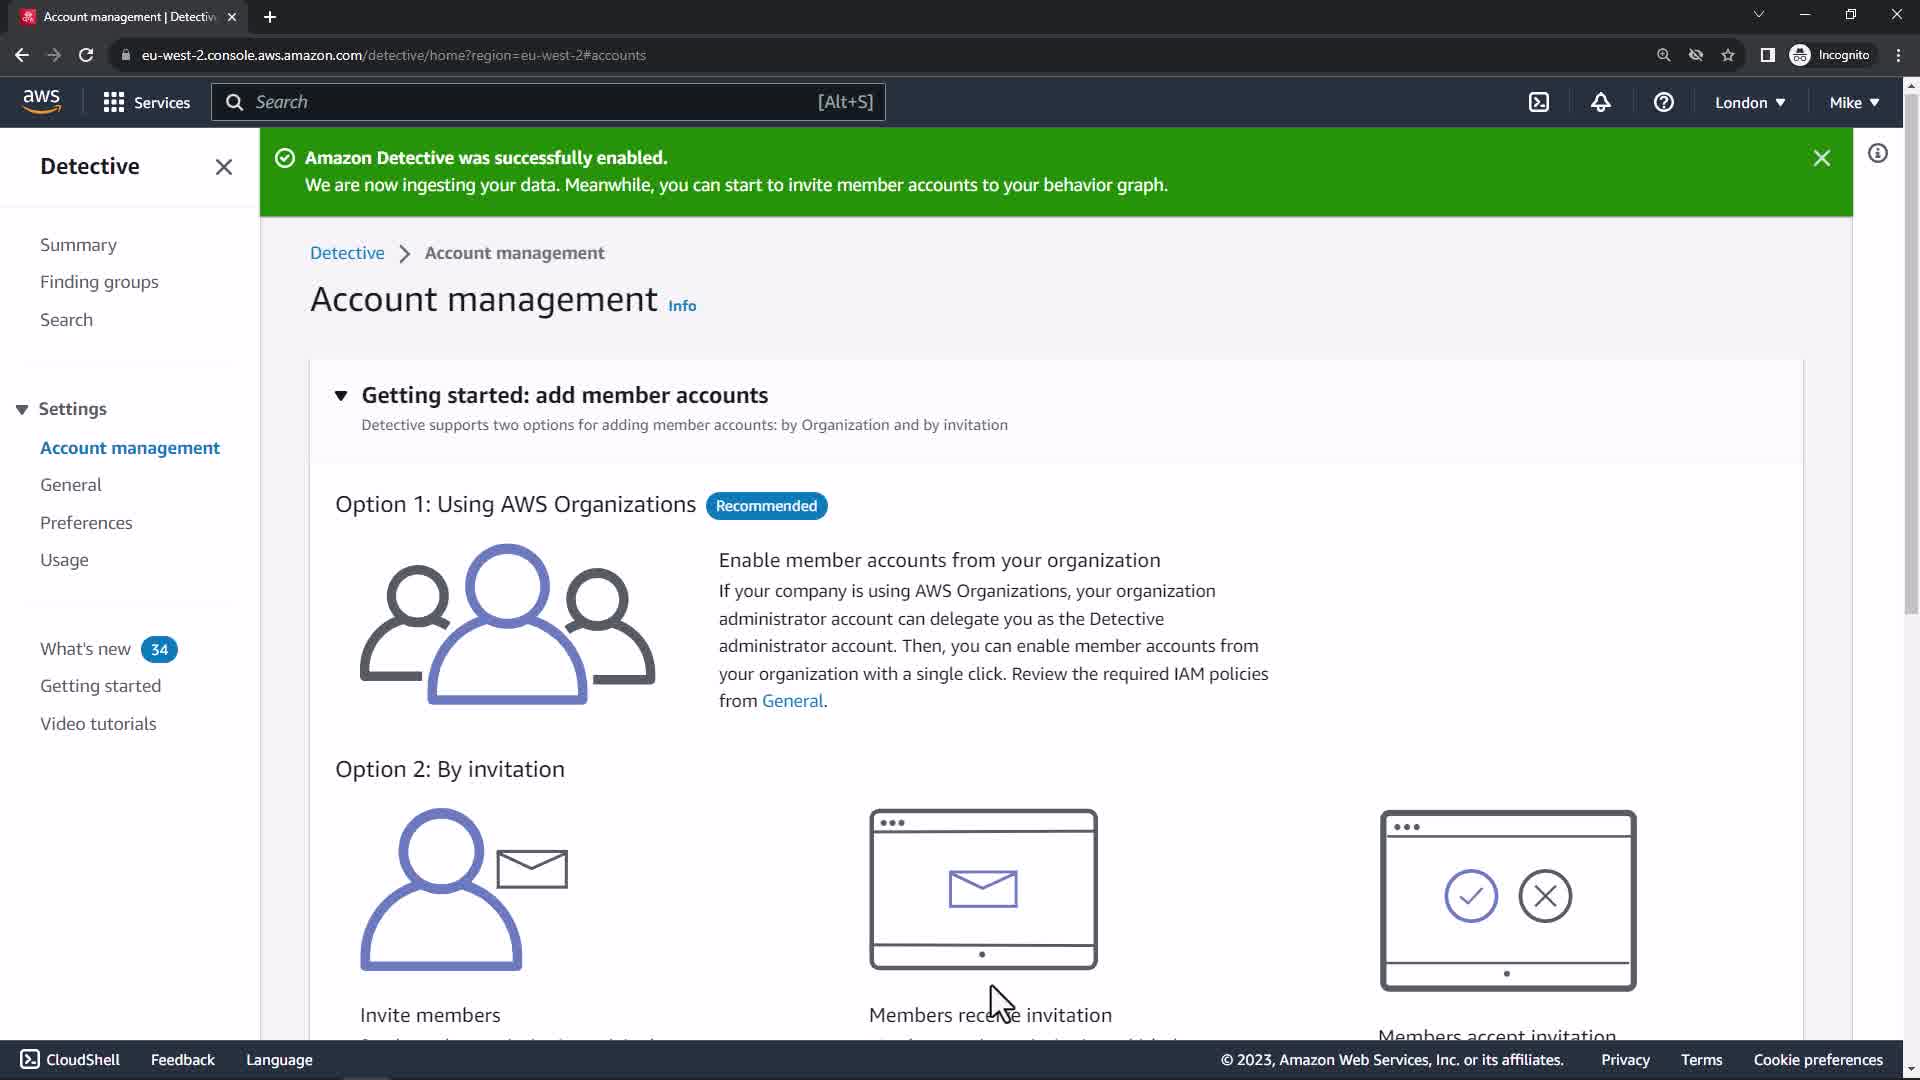
Task: Open the London region dropdown
Action: coord(1749,102)
